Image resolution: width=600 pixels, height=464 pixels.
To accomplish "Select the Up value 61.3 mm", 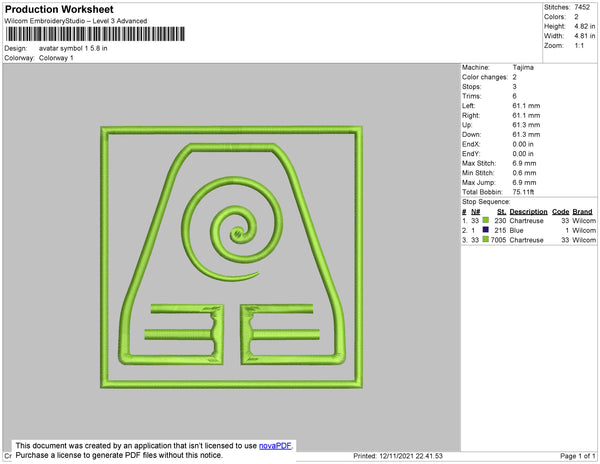I will click(x=526, y=125).
